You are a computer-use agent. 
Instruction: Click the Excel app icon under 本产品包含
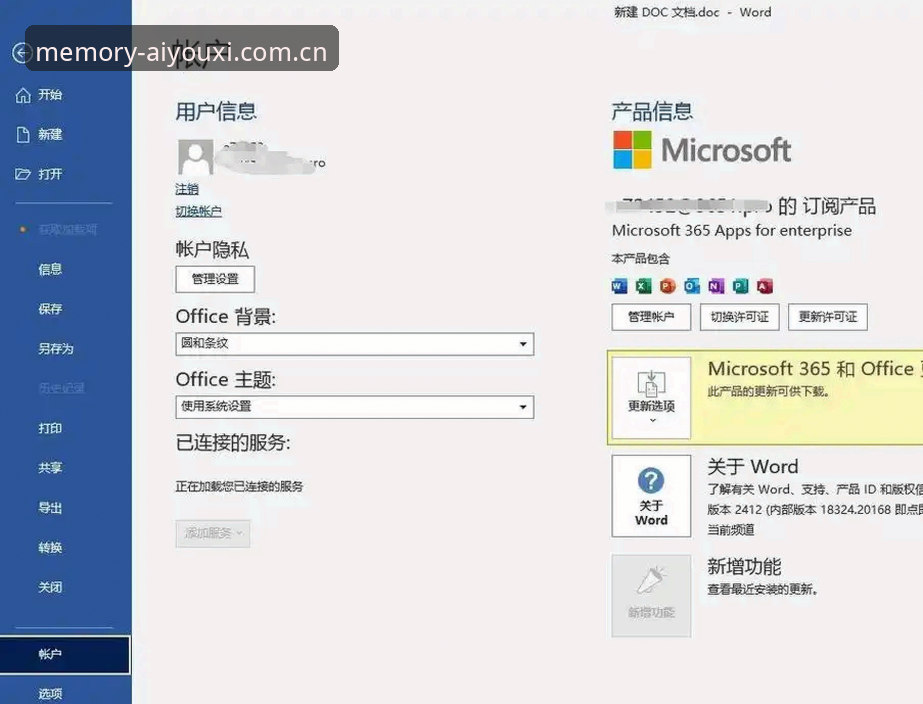[x=643, y=286]
